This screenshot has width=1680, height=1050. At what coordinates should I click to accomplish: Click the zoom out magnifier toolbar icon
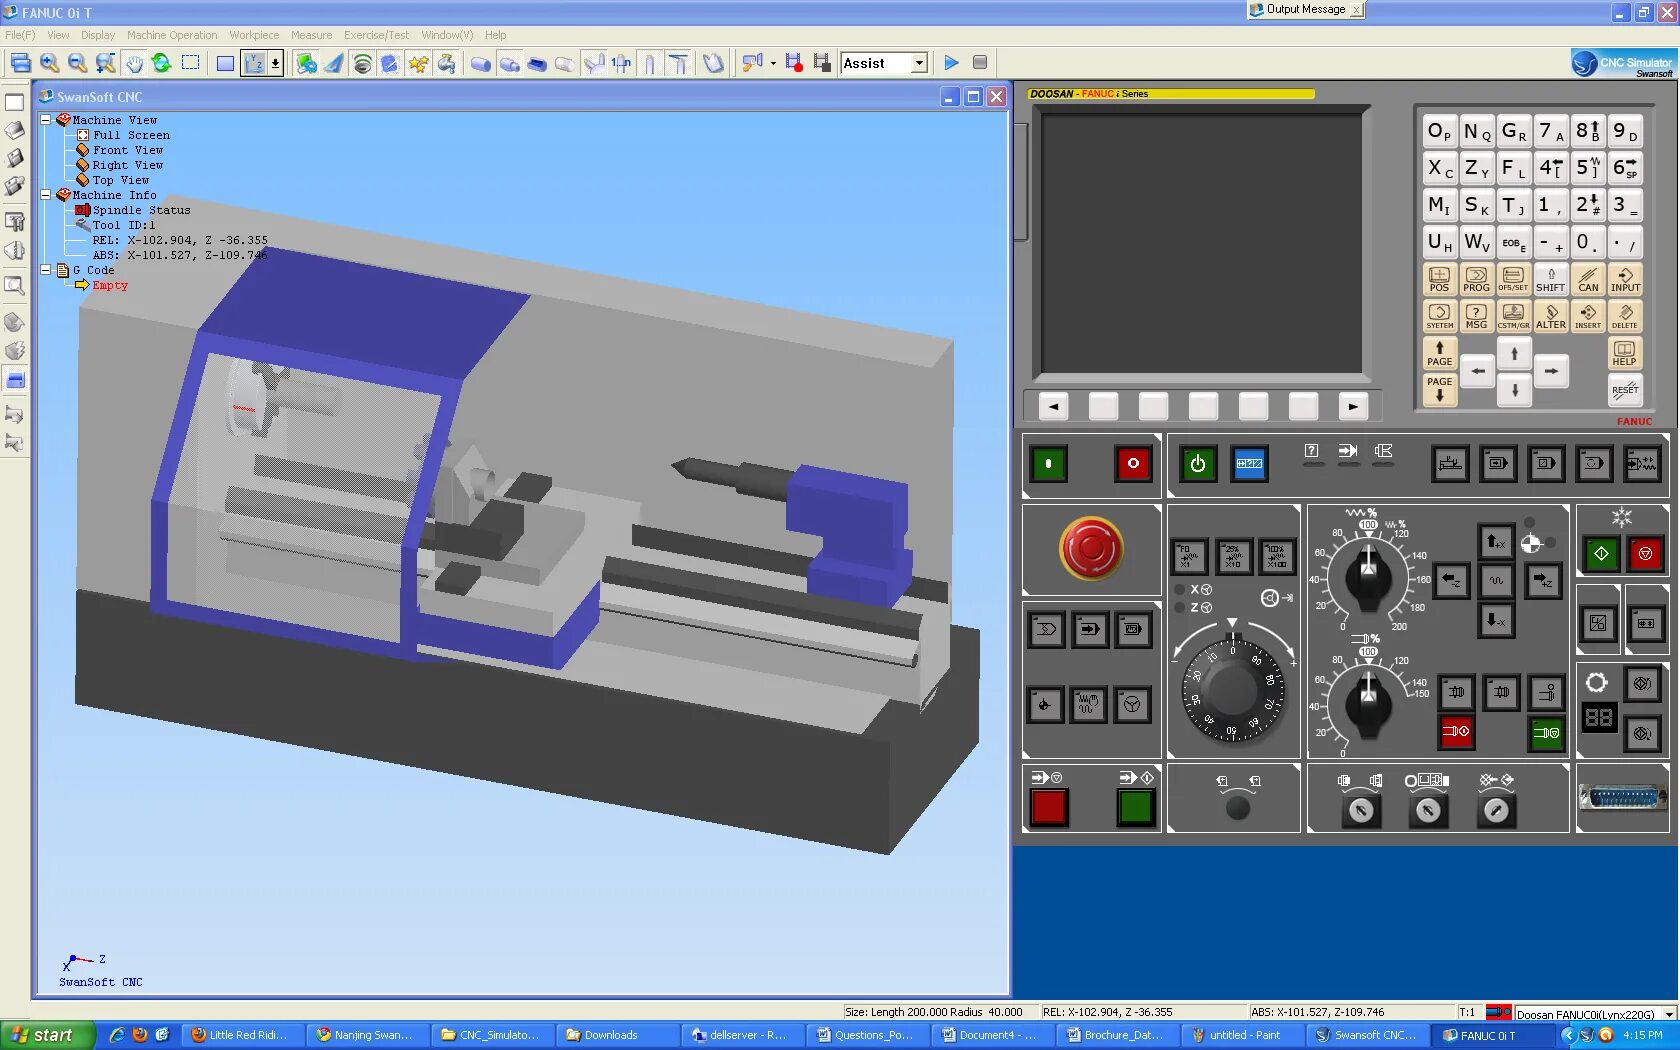click(x=77, y=63)
